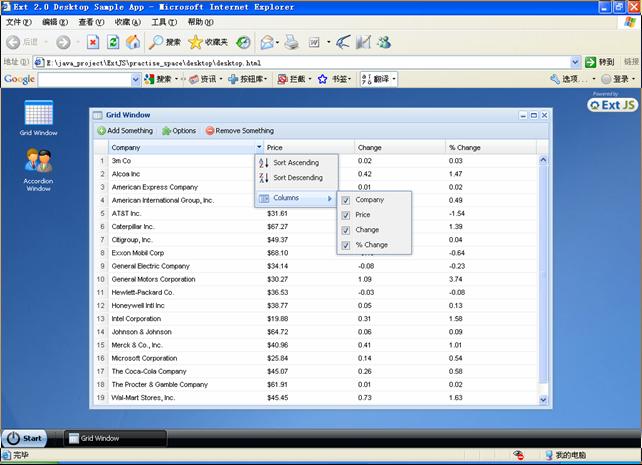
Task: Open the Options toolbar button
Action: (x=179, y=131)
